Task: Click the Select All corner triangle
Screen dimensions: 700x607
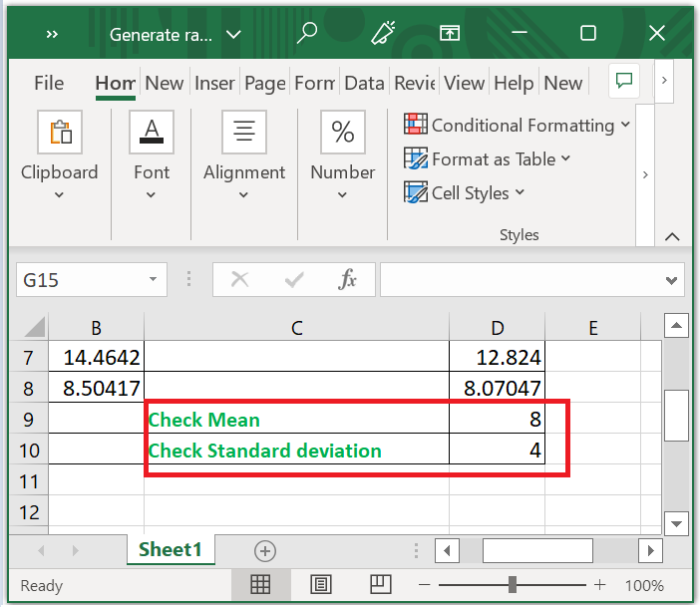Action: [35, 327]
